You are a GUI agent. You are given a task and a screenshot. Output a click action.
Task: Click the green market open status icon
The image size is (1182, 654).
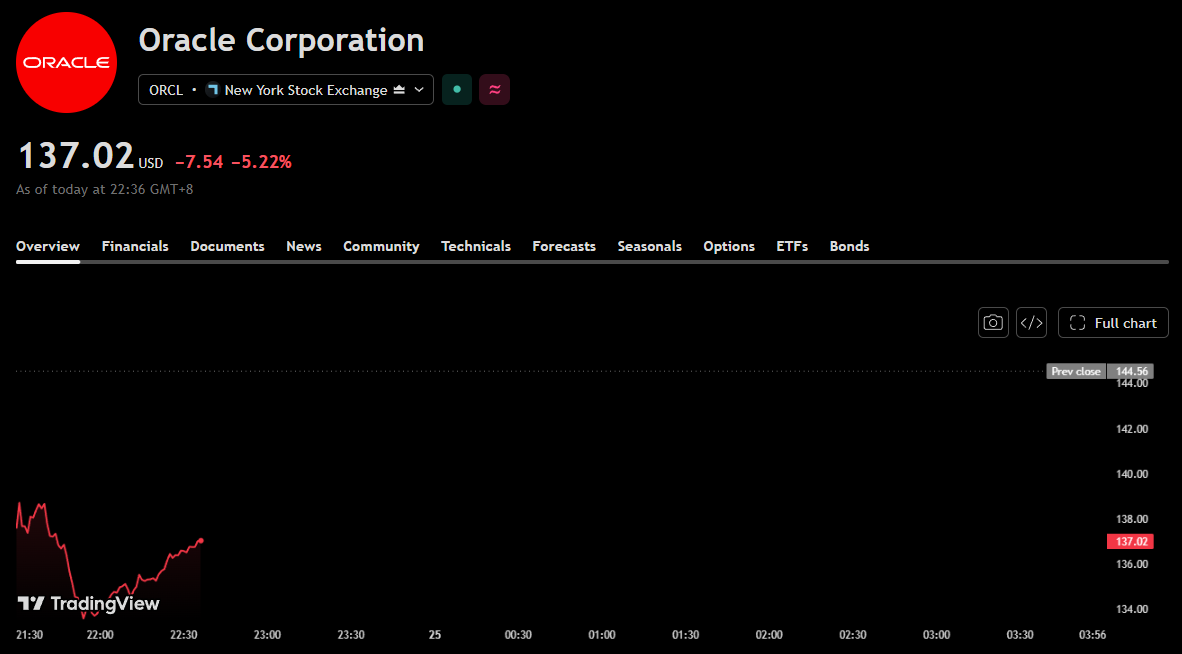click(457, 90)
